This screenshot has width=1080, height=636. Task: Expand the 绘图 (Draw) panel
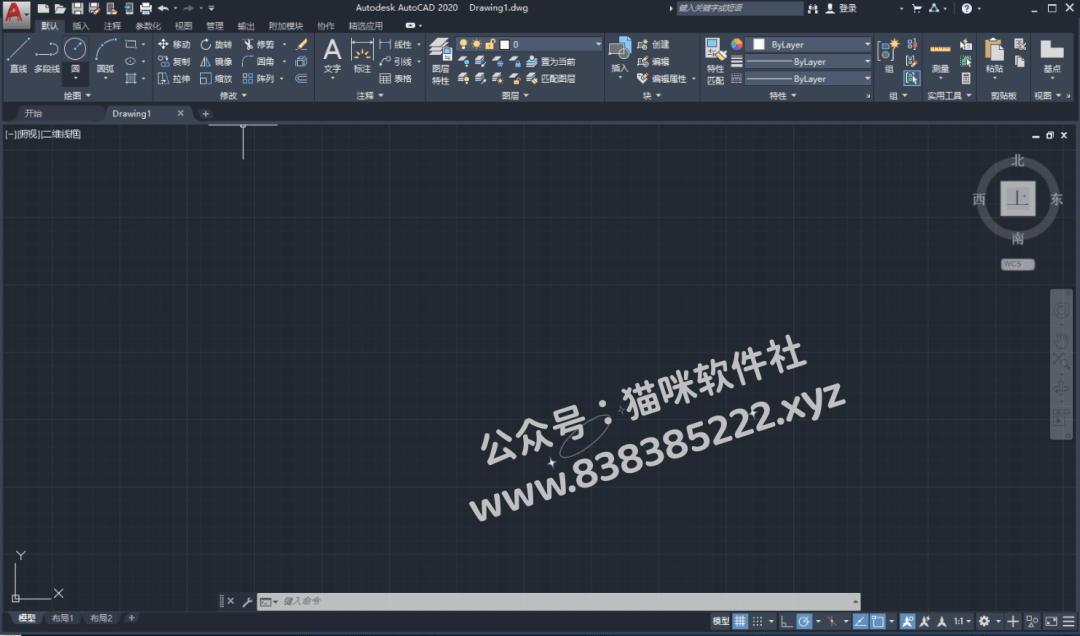pyautogui.click(x=77, y=96)
